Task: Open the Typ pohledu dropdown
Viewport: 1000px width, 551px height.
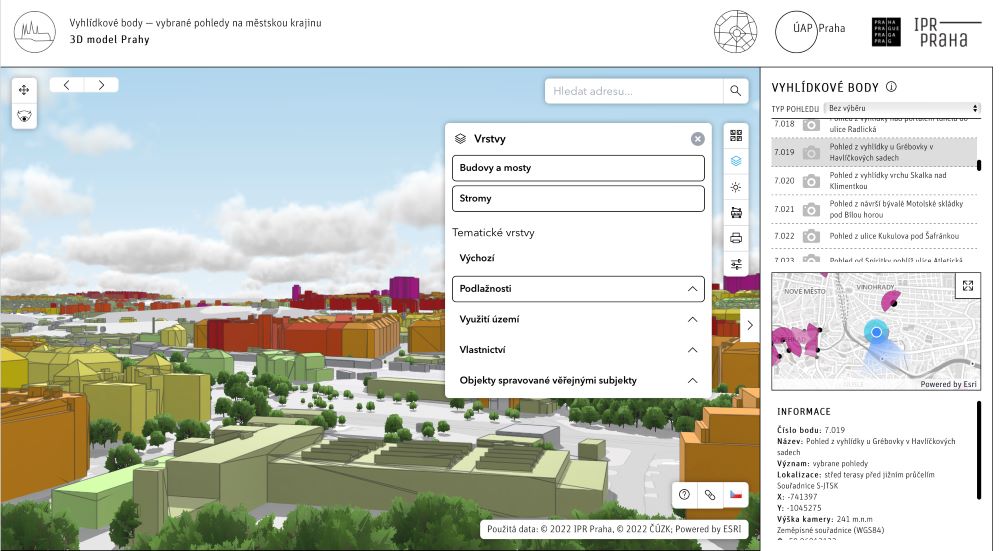Action: (902, 108)
